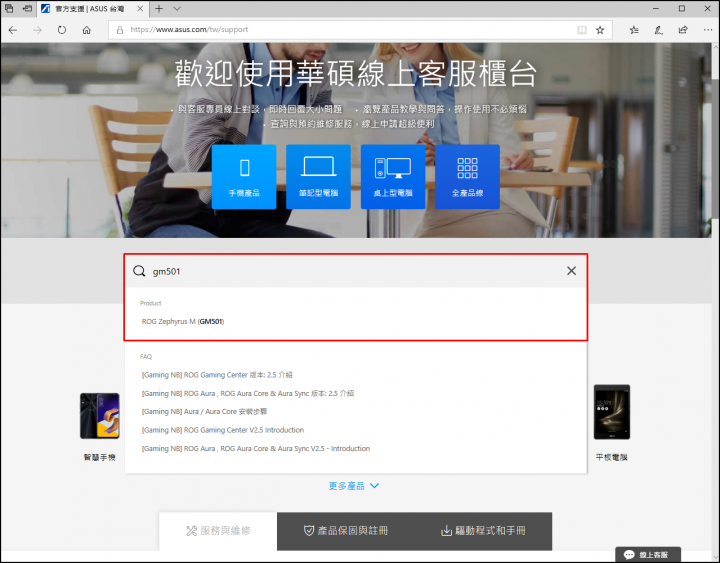Click the 平板電腦 tablet thumbnail
720x563 pixels.
click(612, 412)
